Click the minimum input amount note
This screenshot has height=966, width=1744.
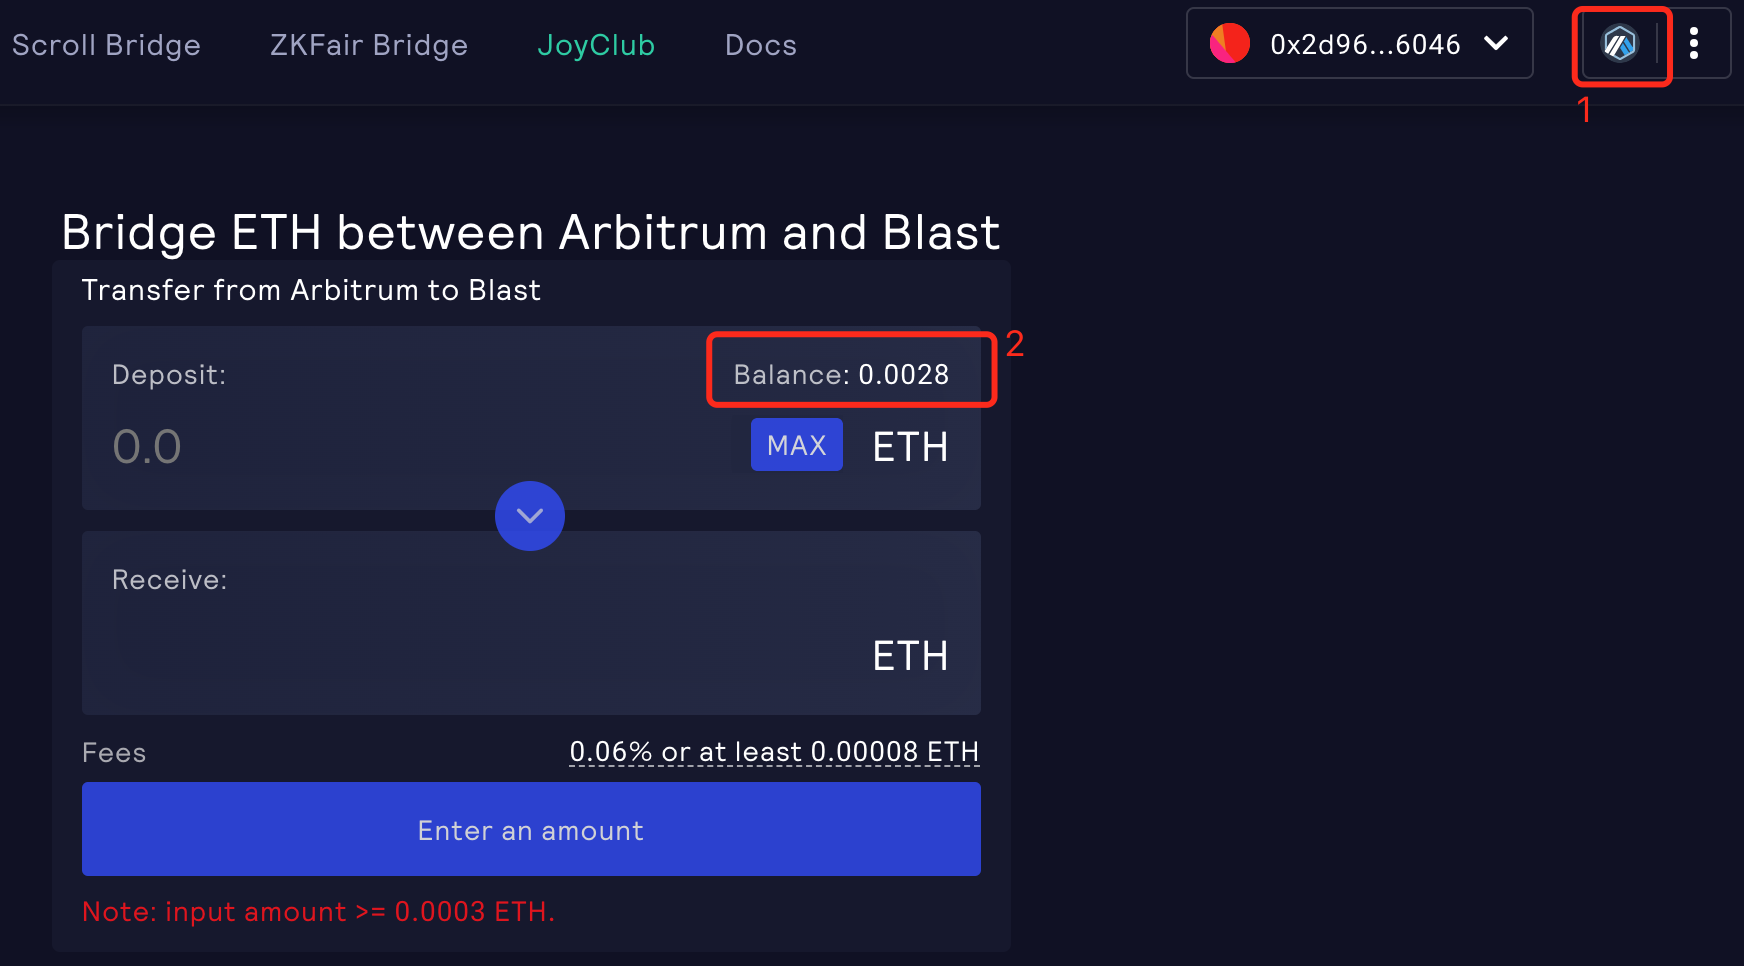pos(318,912)
